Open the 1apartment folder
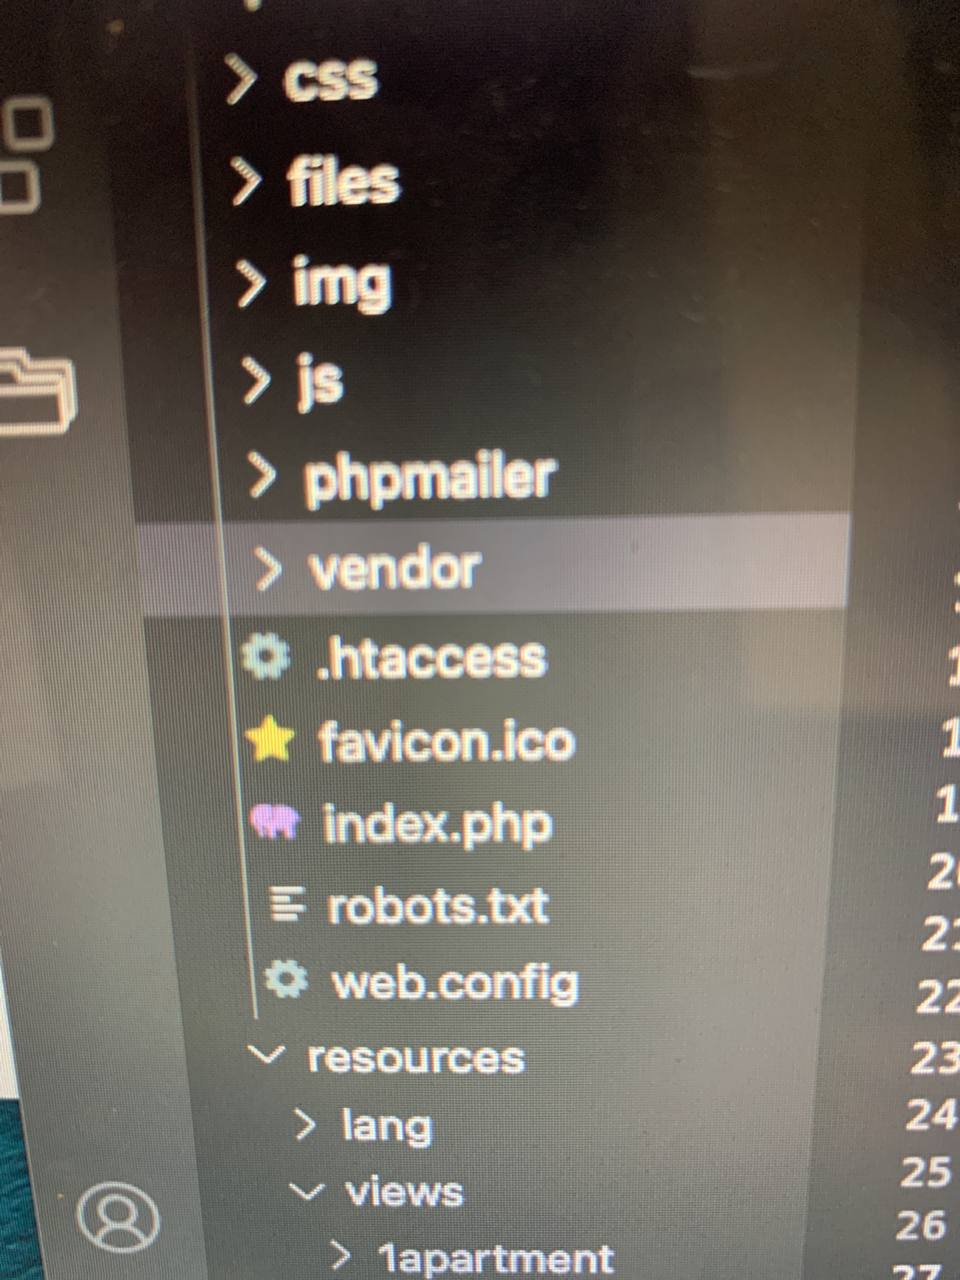This screenshot has width=960, height=1280. [472, 1257]
